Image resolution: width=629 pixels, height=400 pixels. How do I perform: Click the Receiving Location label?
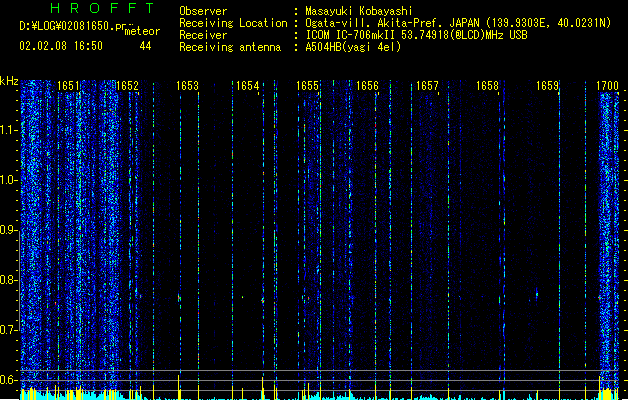[233, 23]
